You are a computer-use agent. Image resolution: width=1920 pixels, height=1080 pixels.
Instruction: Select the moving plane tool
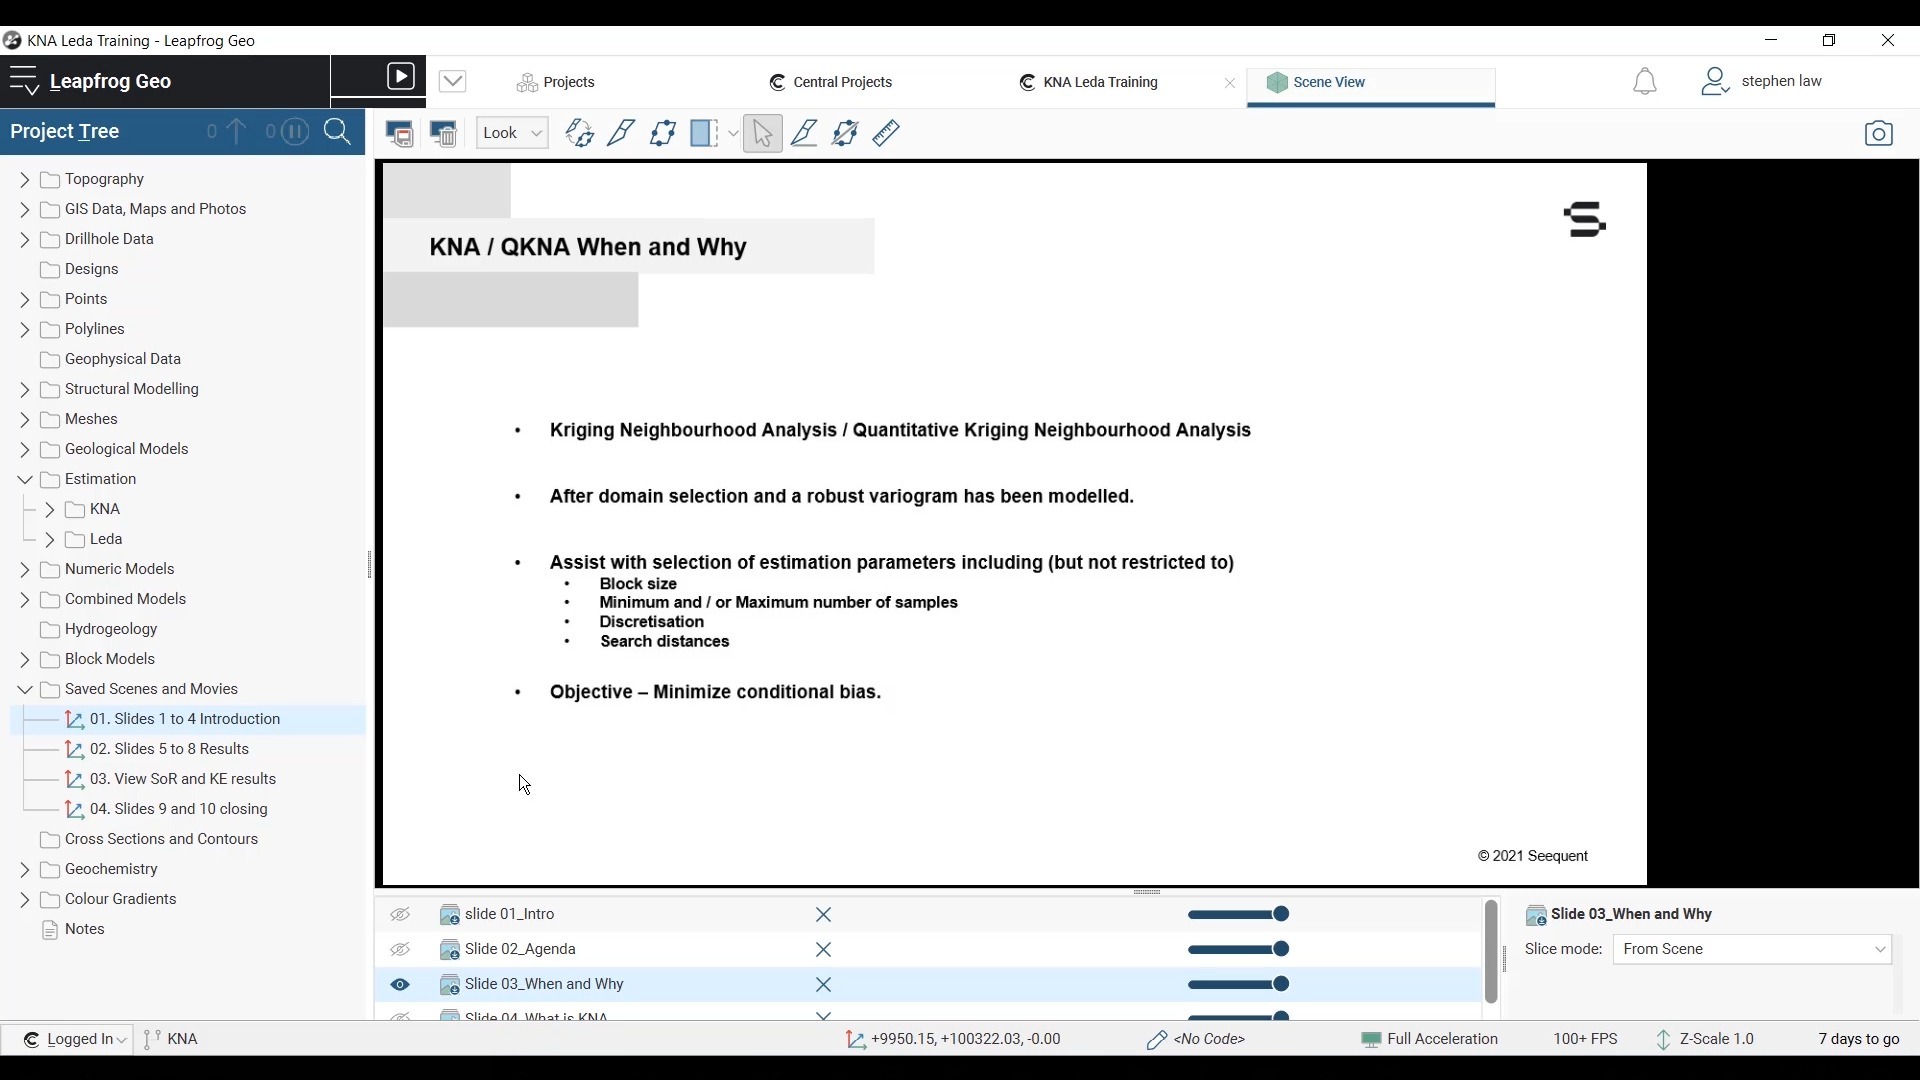[662, 133]
